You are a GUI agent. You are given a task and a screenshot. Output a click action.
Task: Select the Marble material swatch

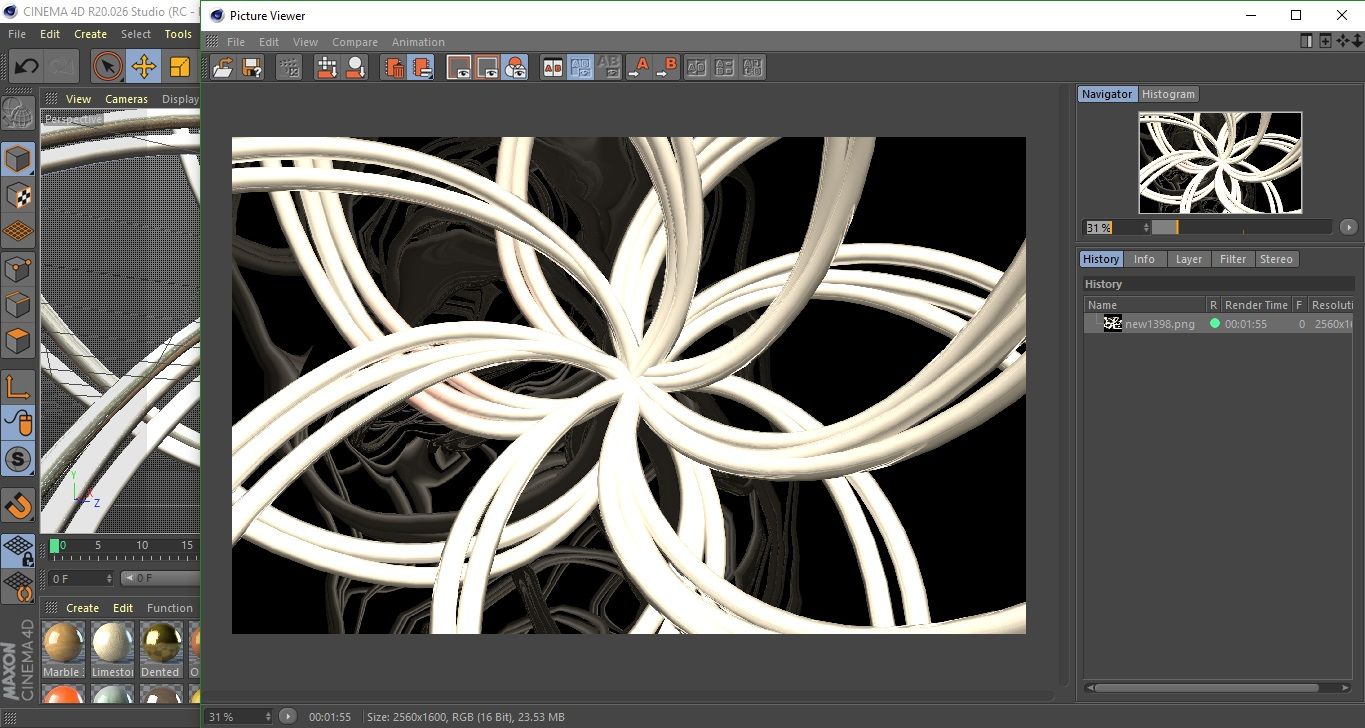pos(63,650)
